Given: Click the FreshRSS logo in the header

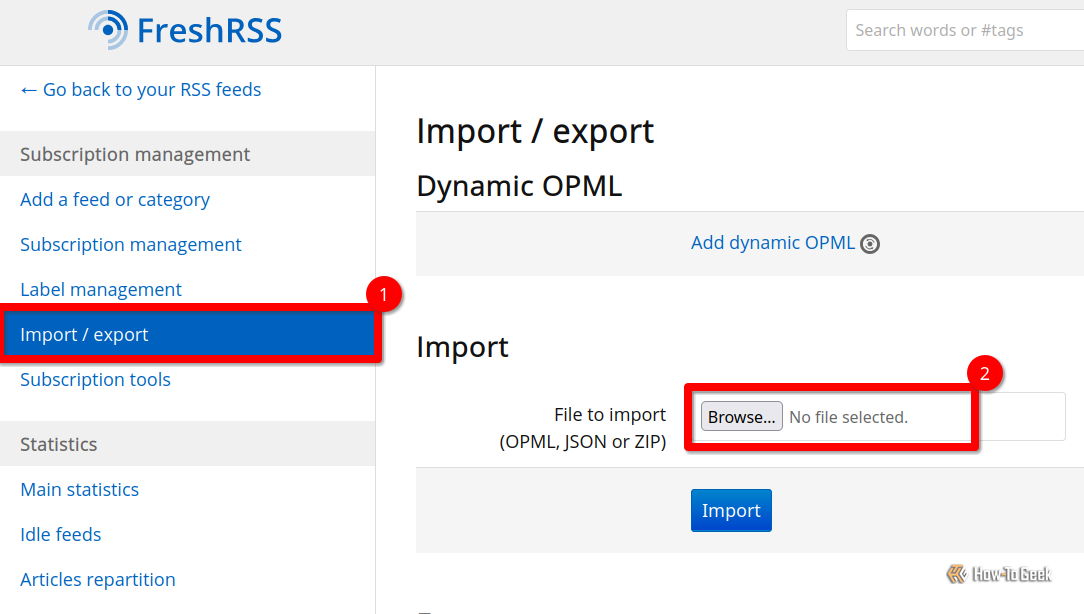Looking at the screenshot, I should coord(184,30).
